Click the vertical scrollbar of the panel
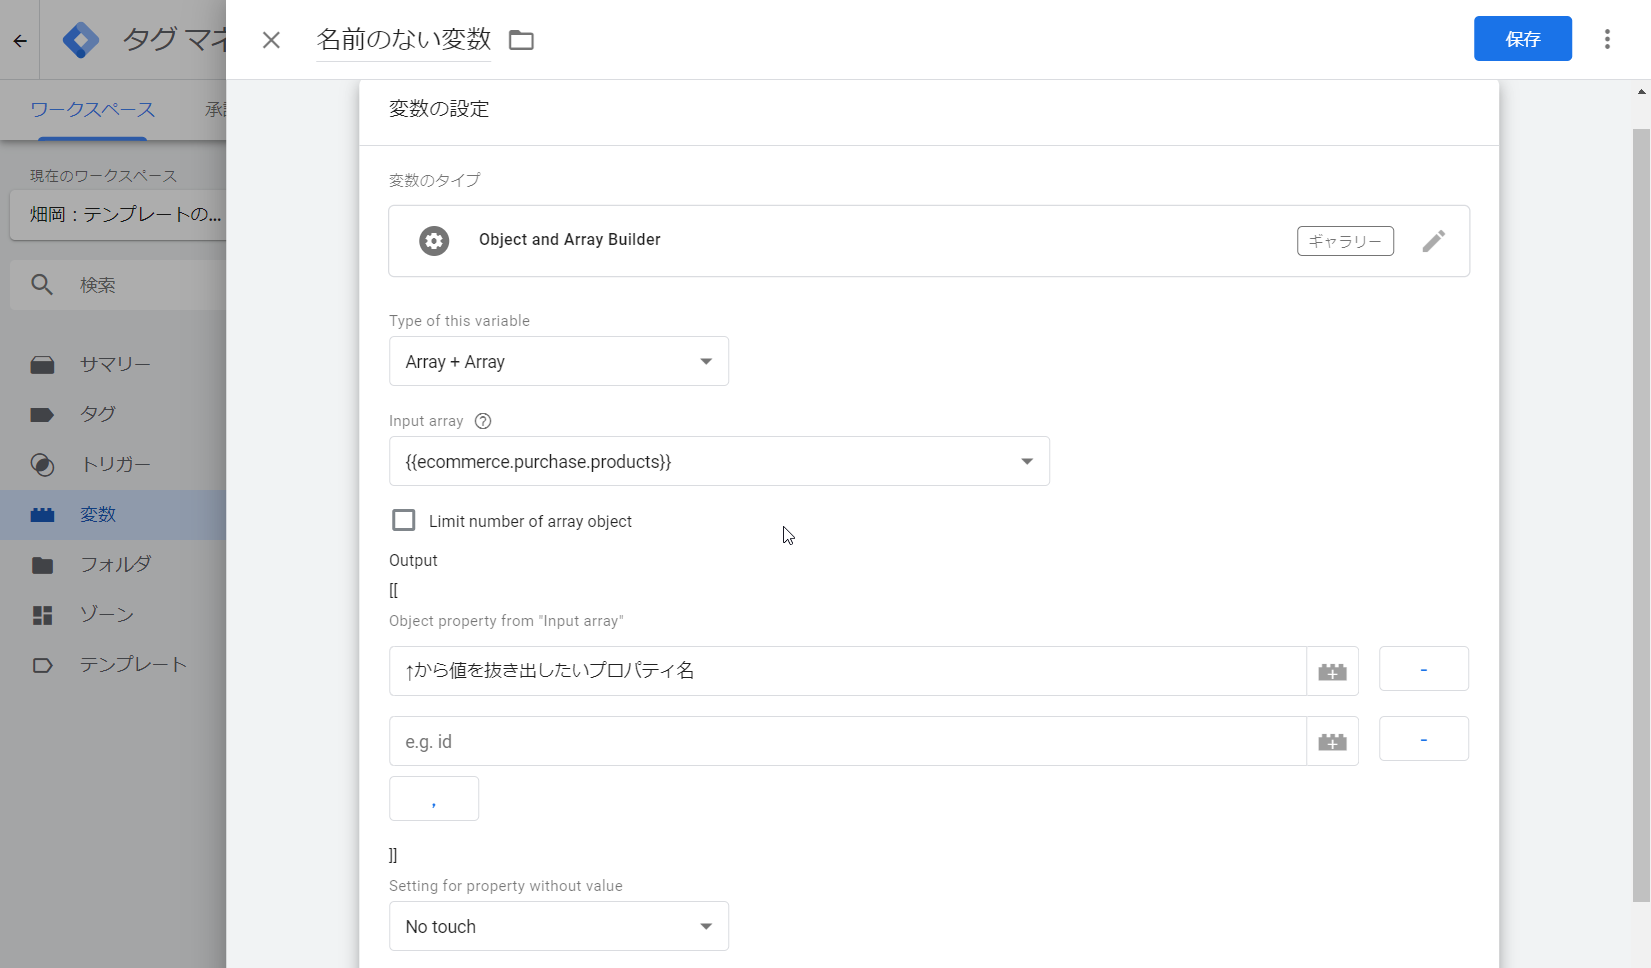 click(1641, 515)
